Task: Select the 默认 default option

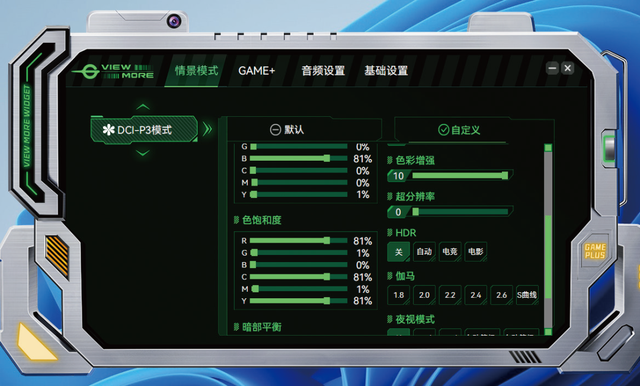Action: pyautogui.click(x=287, y=130)
